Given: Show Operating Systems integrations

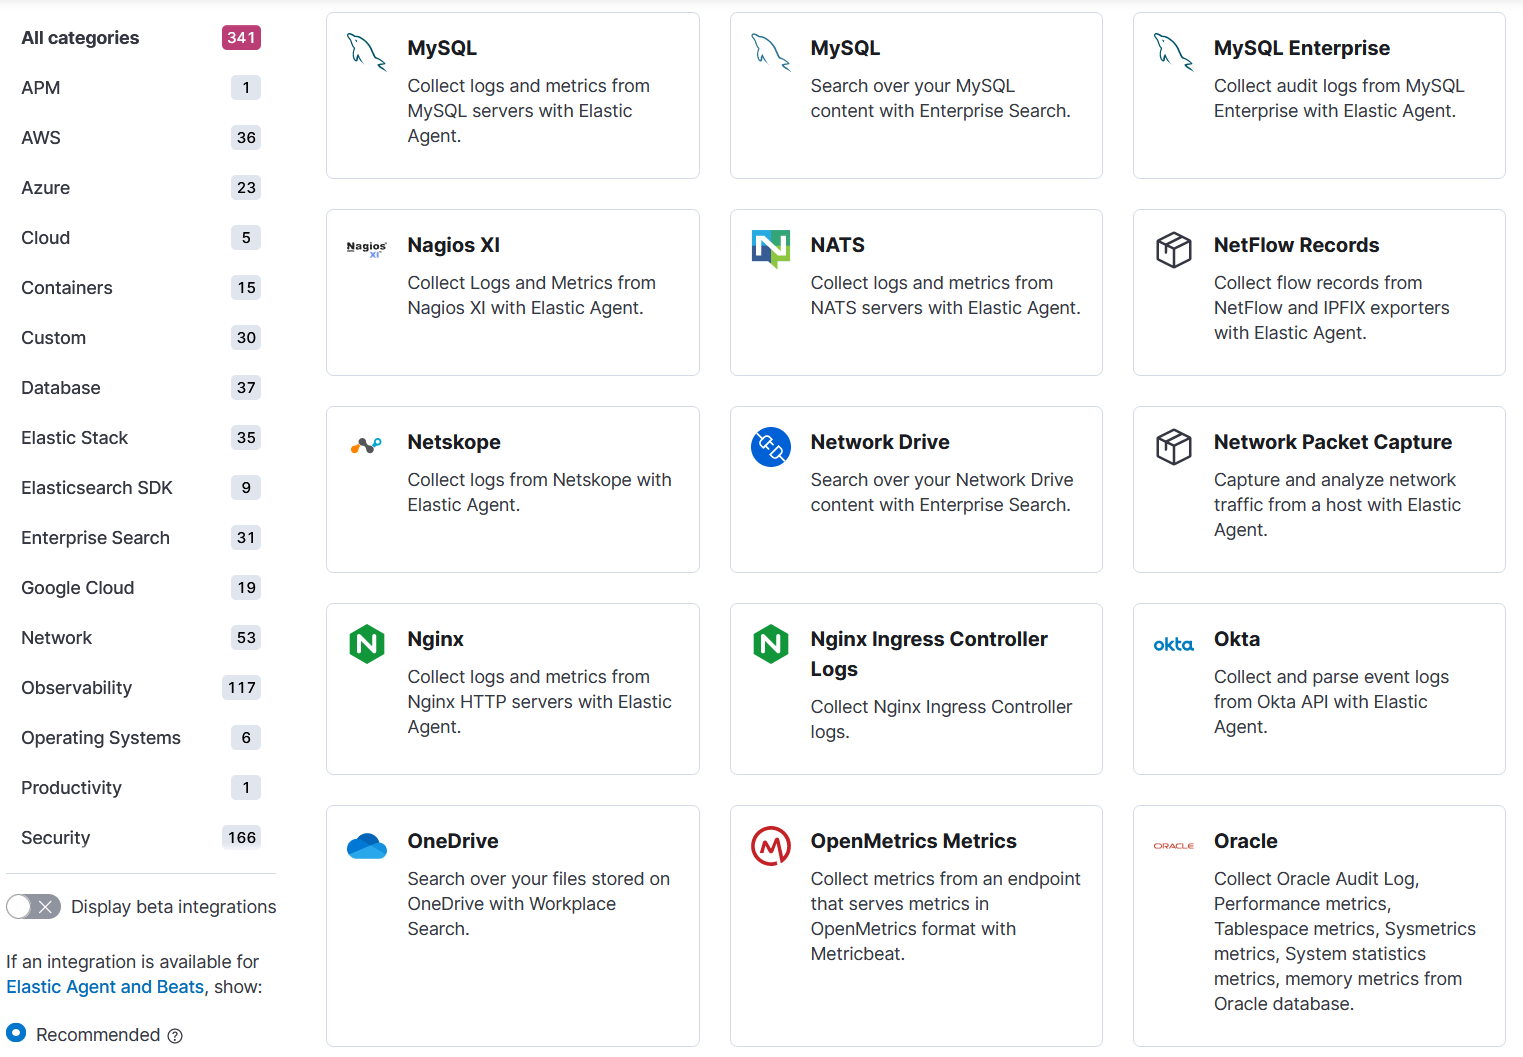Looking at the screenshot, I should pos(141,738).
